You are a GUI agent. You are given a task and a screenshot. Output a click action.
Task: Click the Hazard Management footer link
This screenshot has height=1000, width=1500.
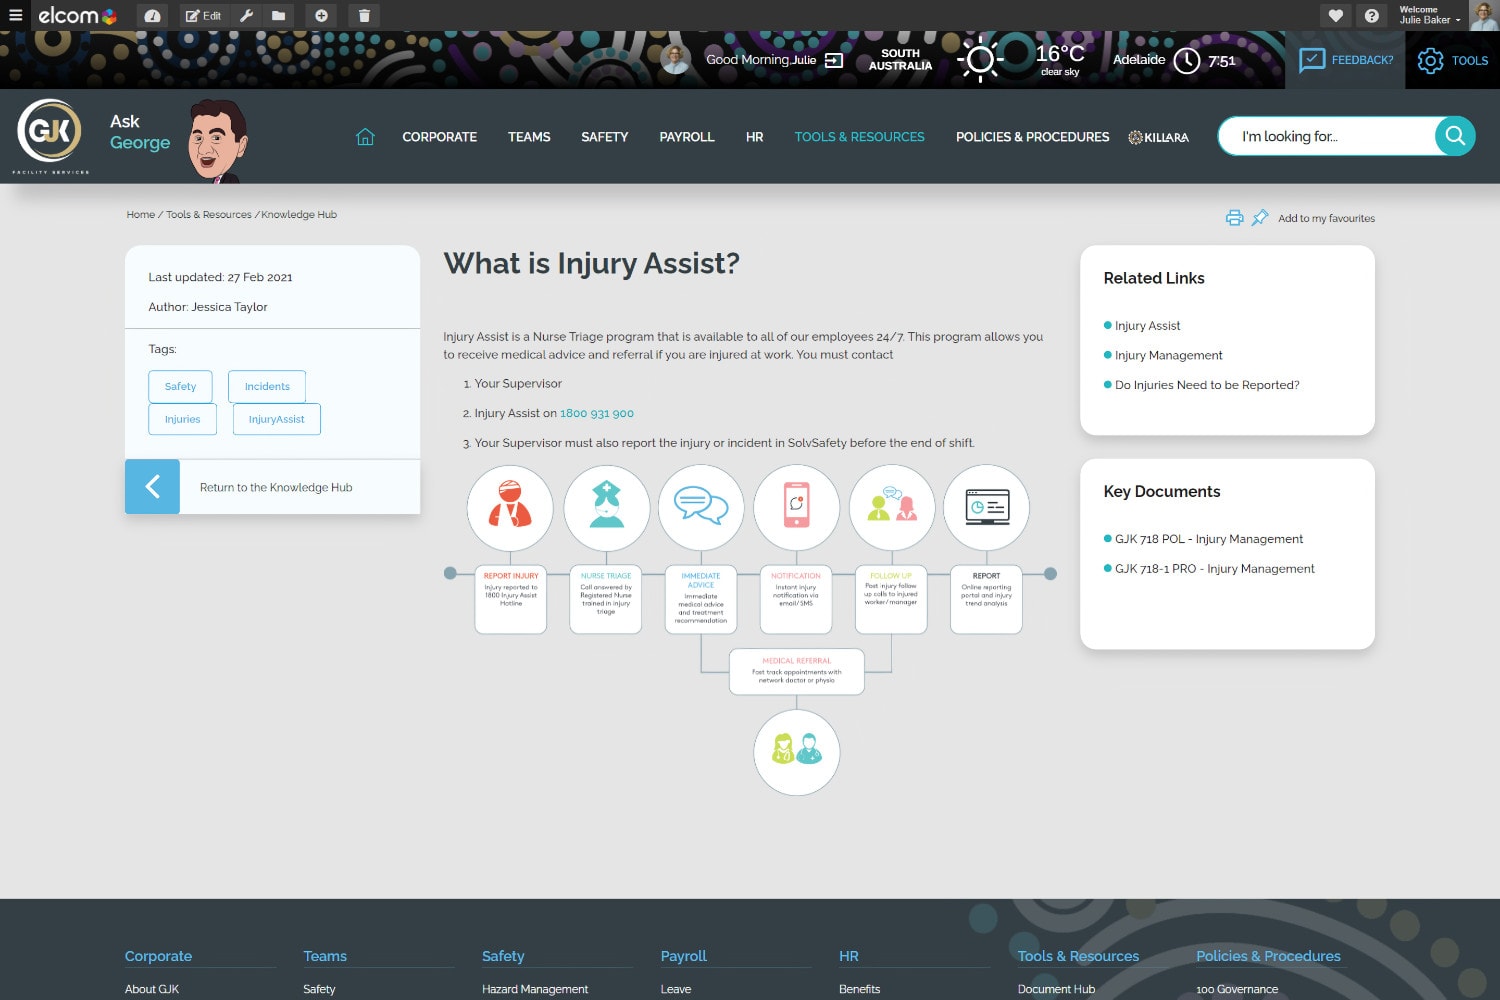535,989
